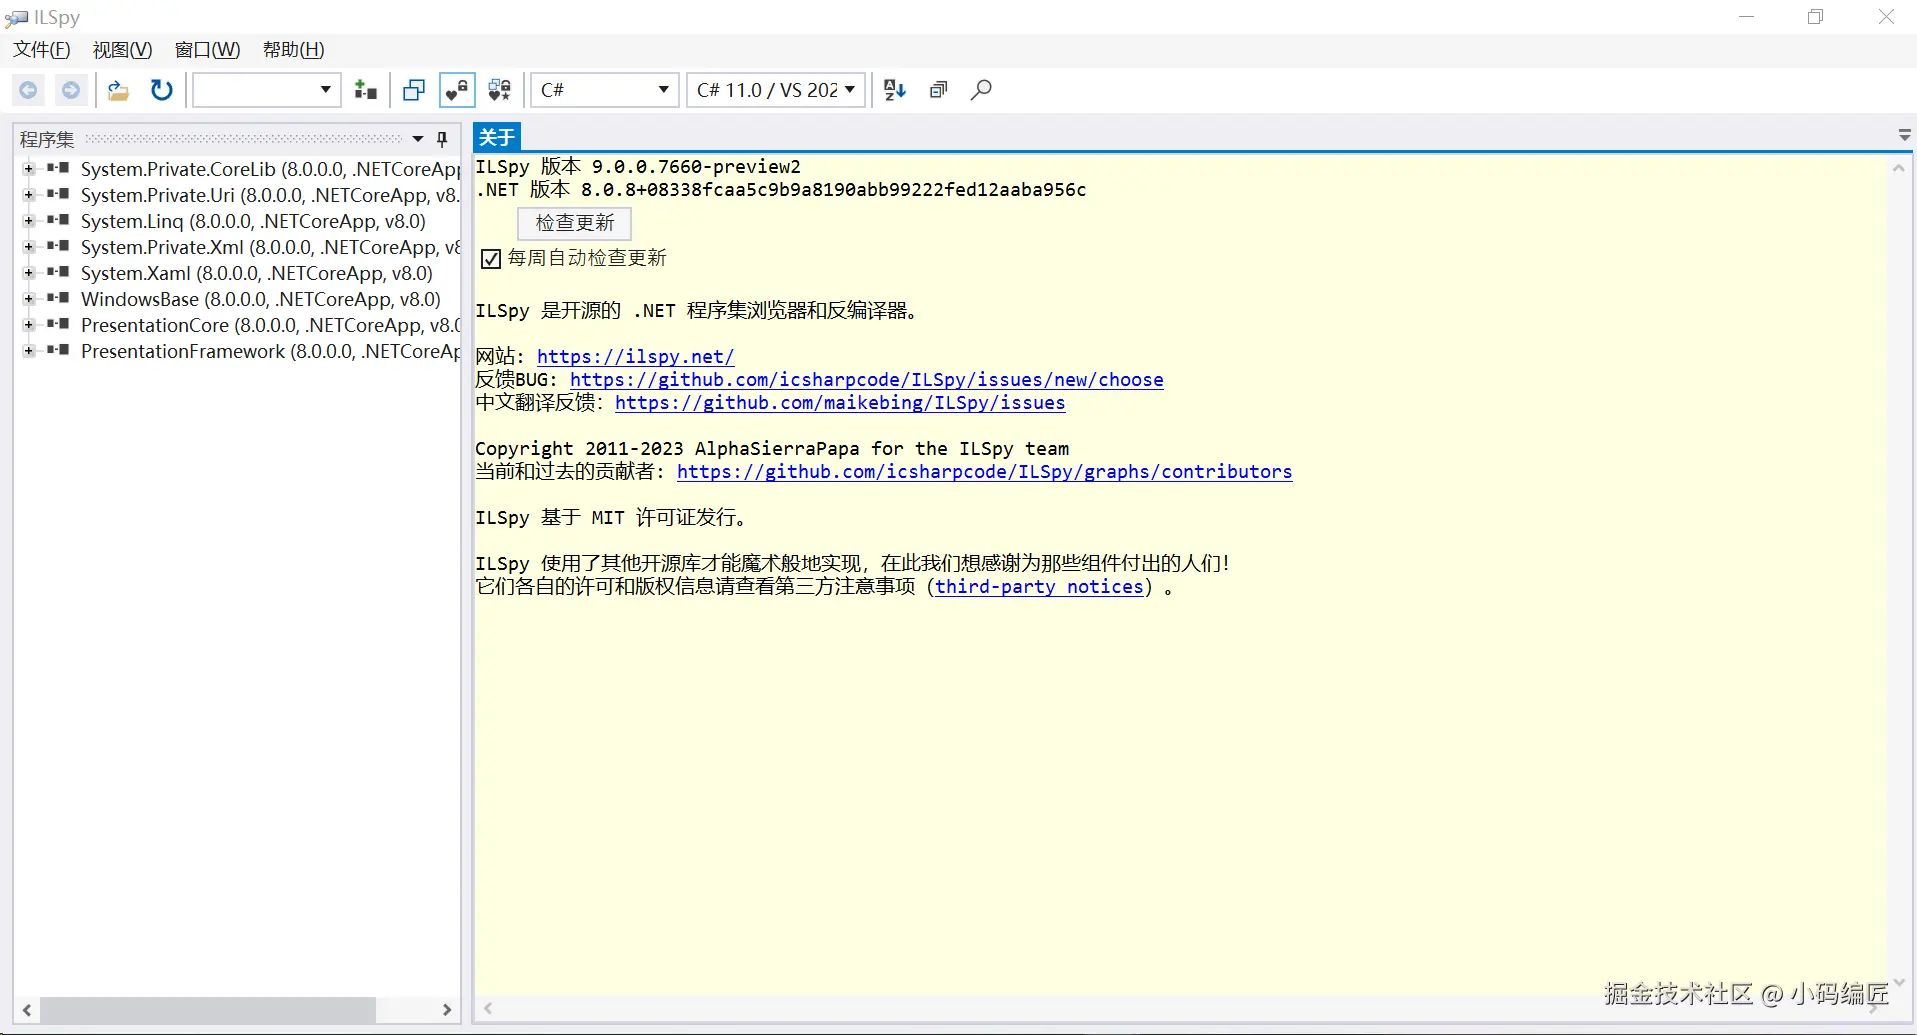
Task: Click the Forward navigation arrow
Action: coord(71,90)
